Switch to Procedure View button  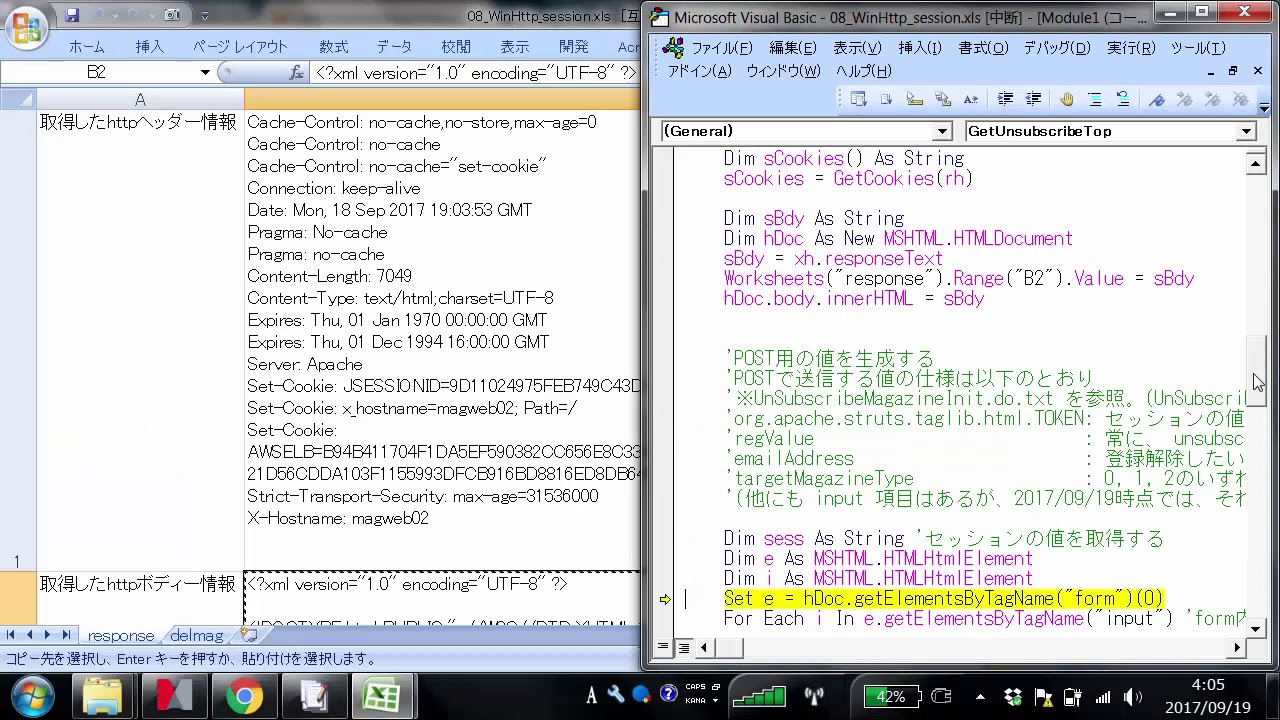coord(663,648)
